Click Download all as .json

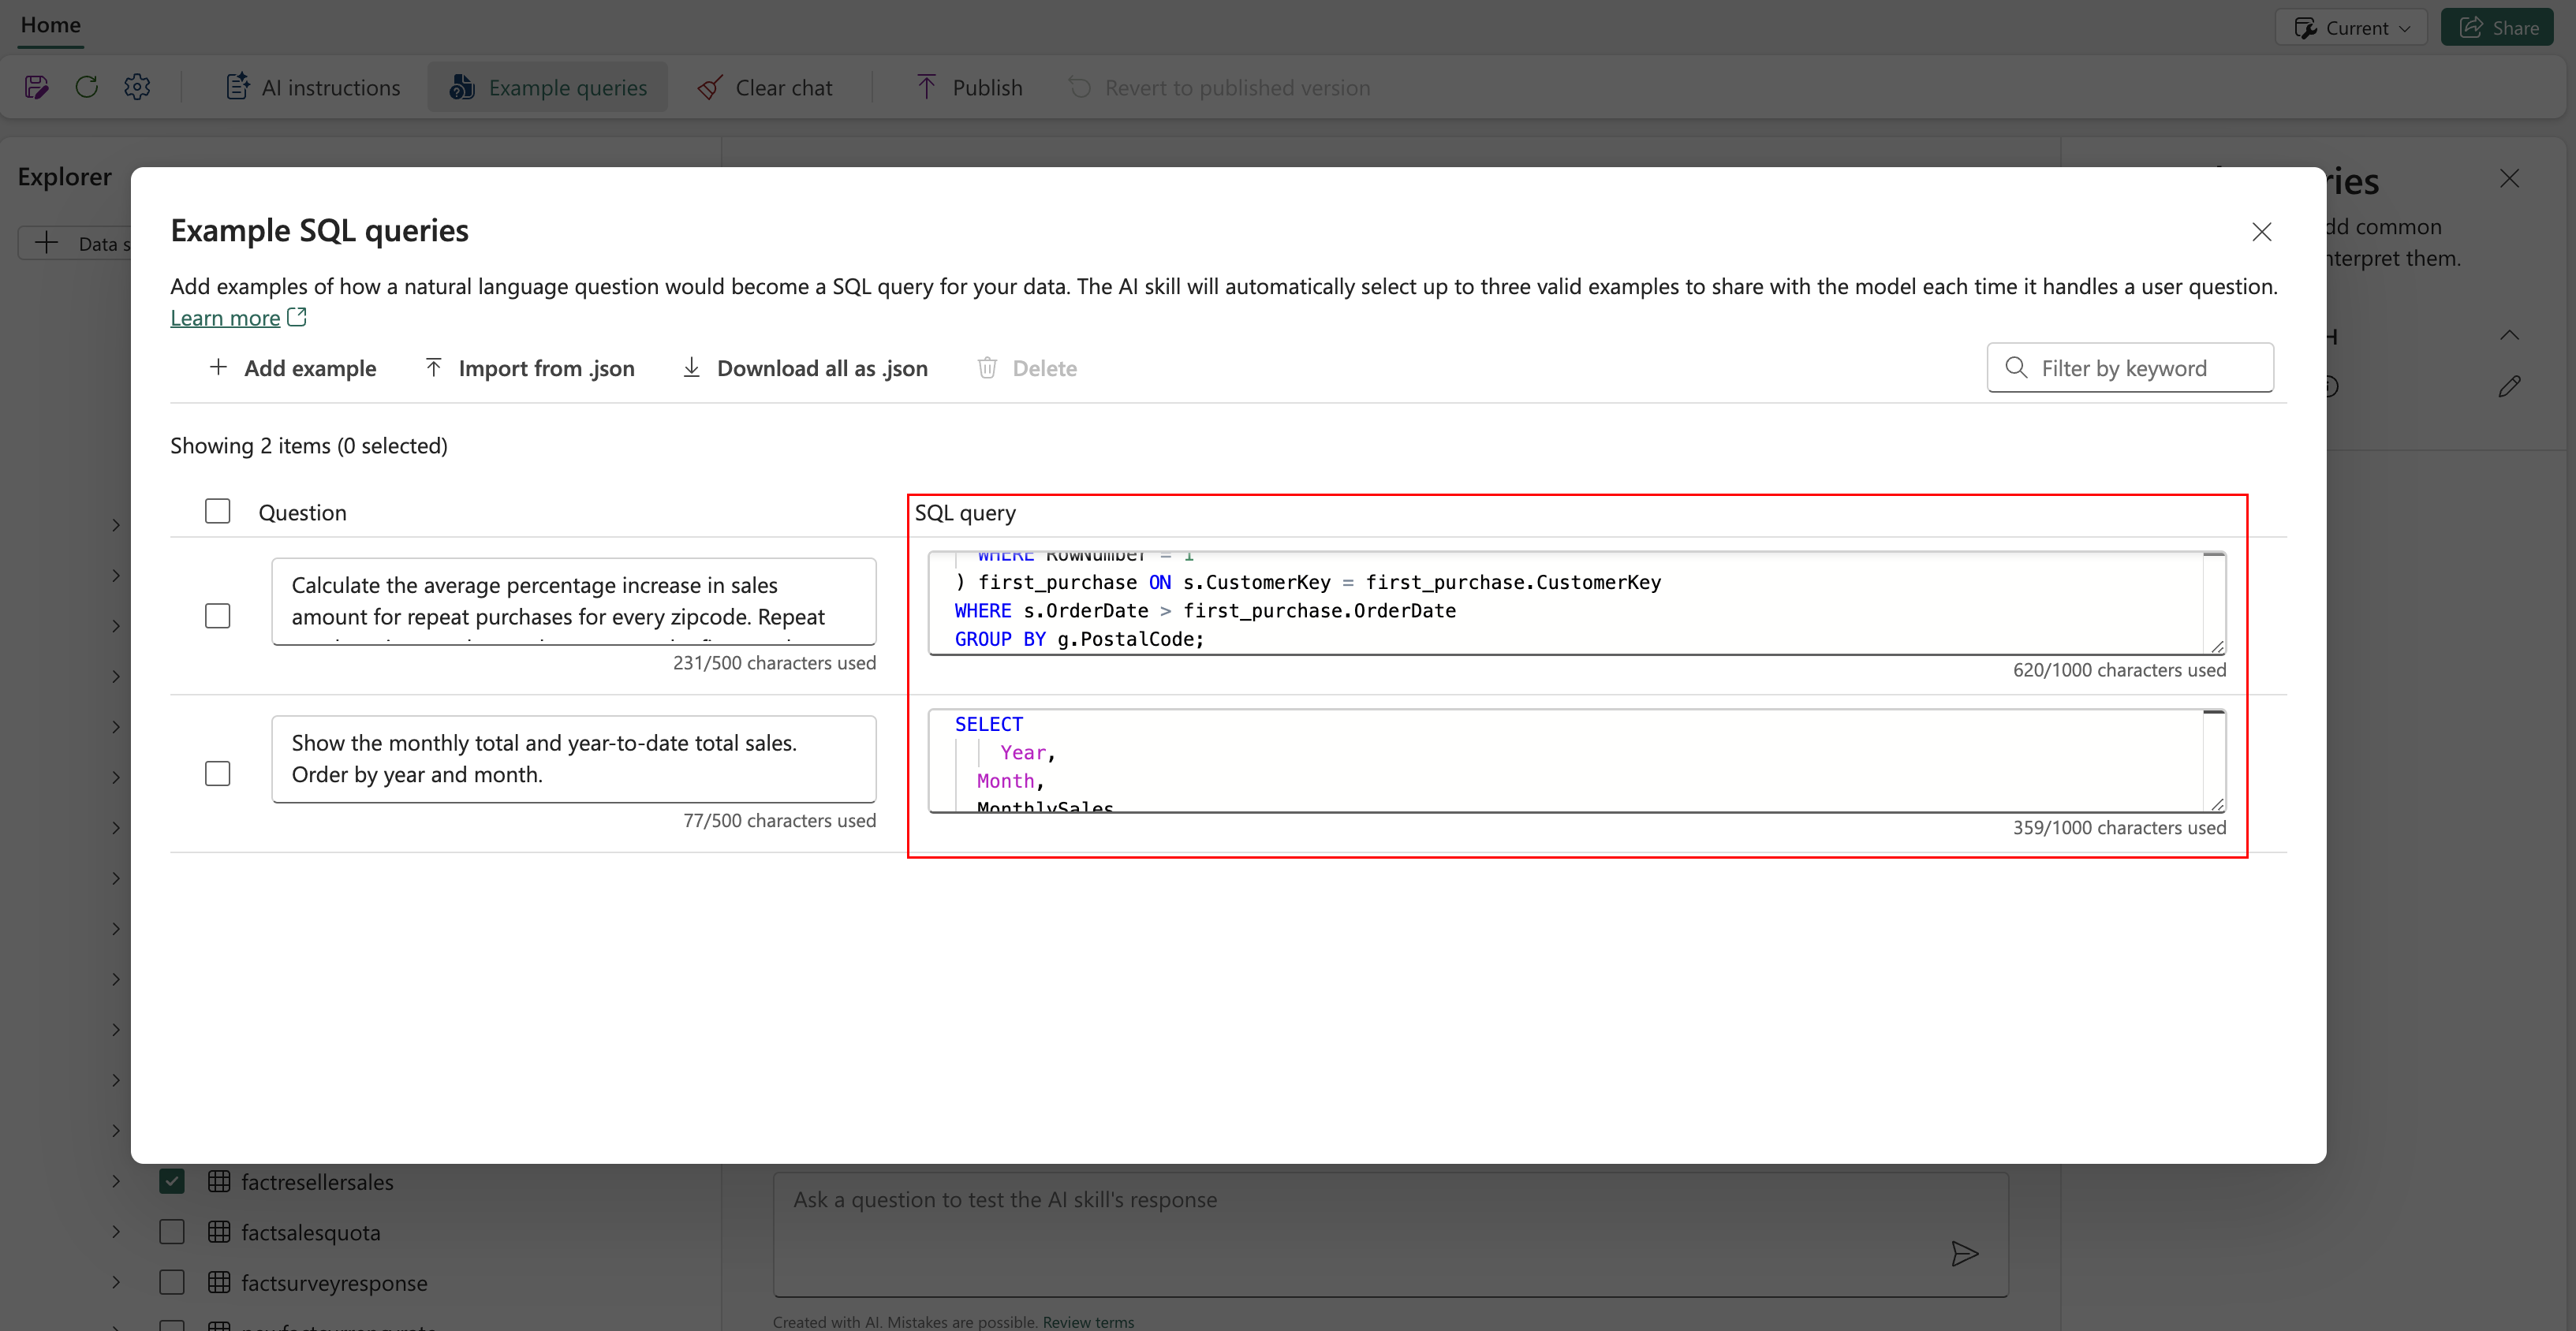click(805, 368)
